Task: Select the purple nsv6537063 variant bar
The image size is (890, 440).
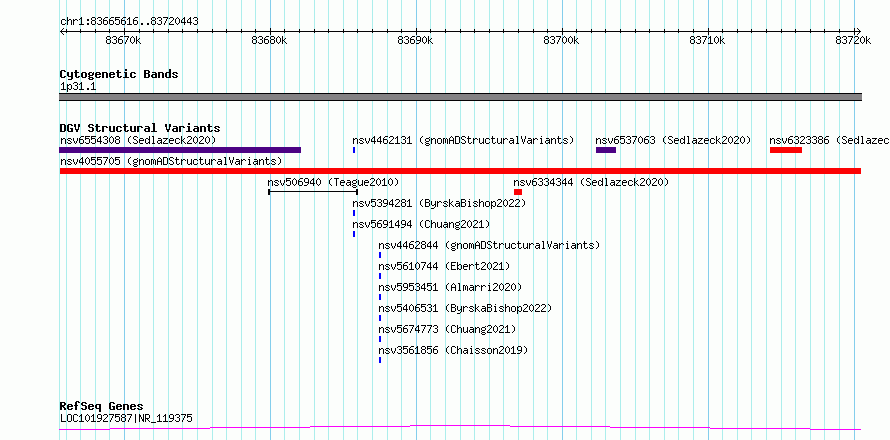Action: click(606, 150)
